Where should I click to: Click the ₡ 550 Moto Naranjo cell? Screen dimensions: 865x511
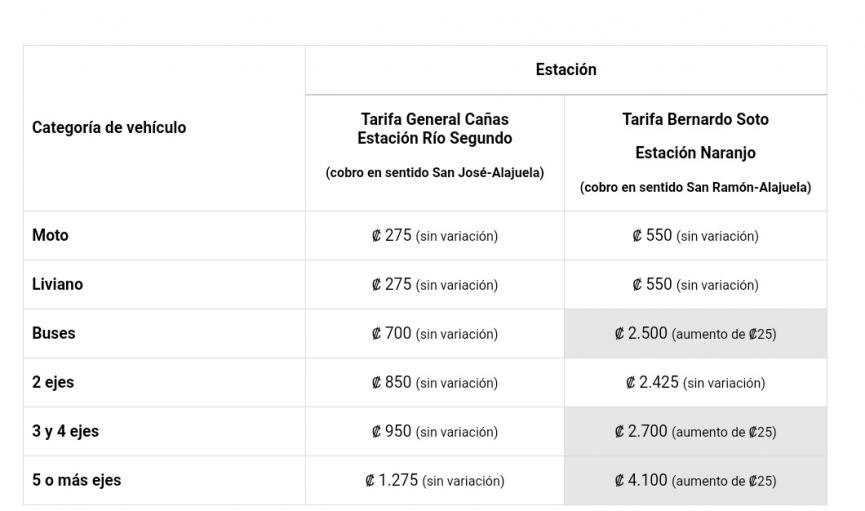pos(695,236)
